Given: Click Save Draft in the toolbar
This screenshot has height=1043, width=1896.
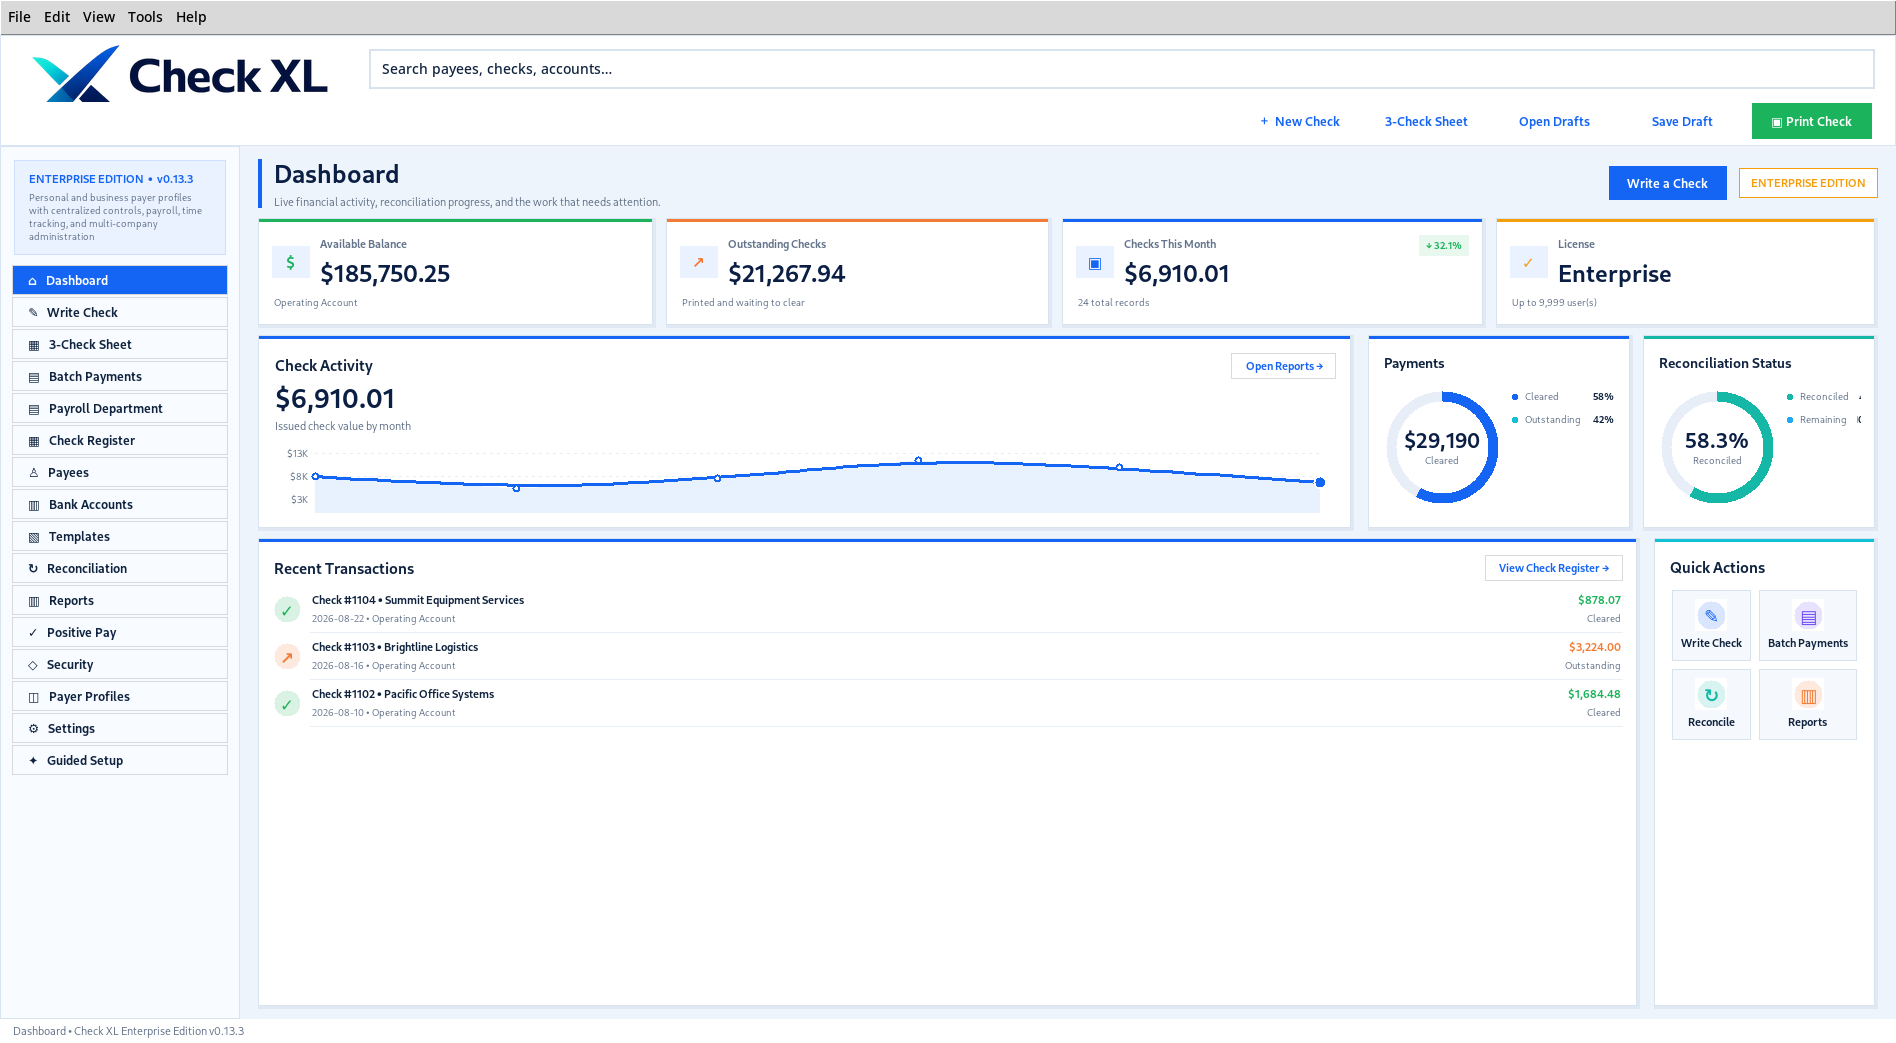Looking at the screenshot, I should click(1682, 121).
